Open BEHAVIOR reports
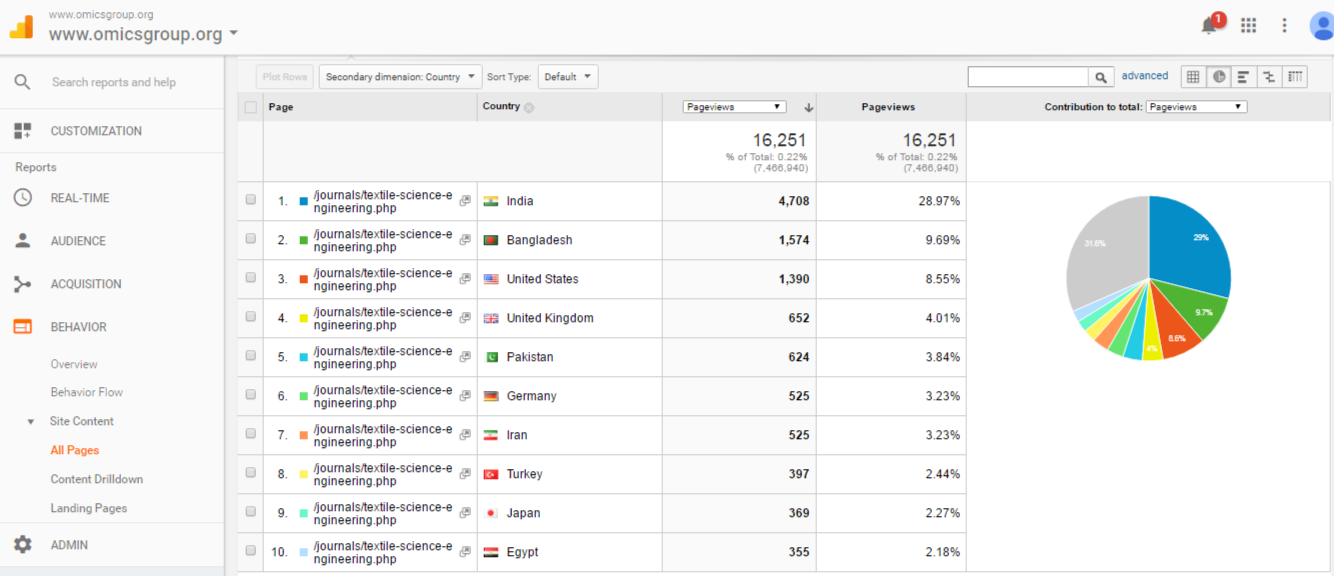The image size is (1334, 576). point(78,327)
